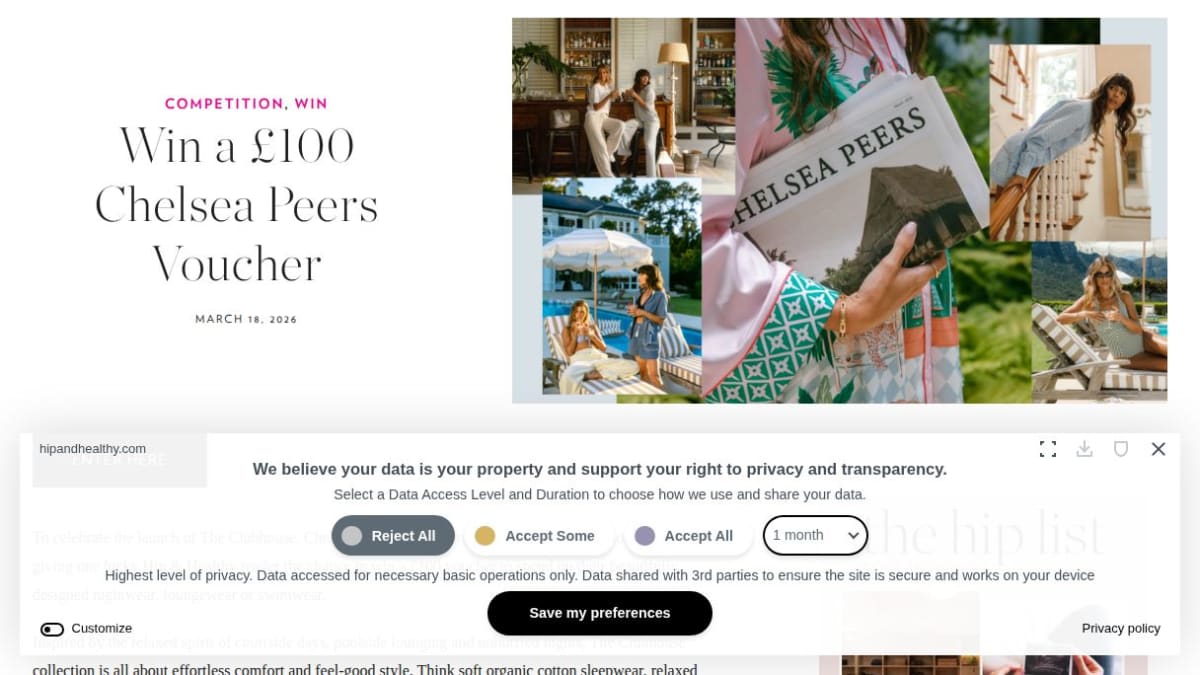The width and height of the screenshot is (1200, 675).
Task: Open the Win category link
Action: click(x=311, y=103)
